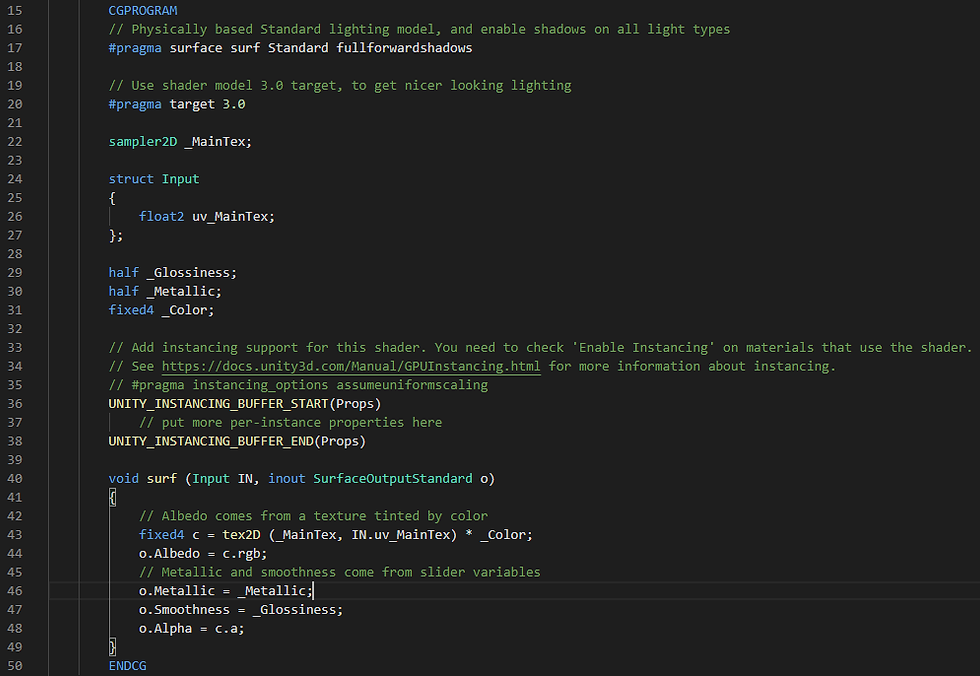Click the ENDCG keyword
Screen dimensions: 980x676
(128, 666)
